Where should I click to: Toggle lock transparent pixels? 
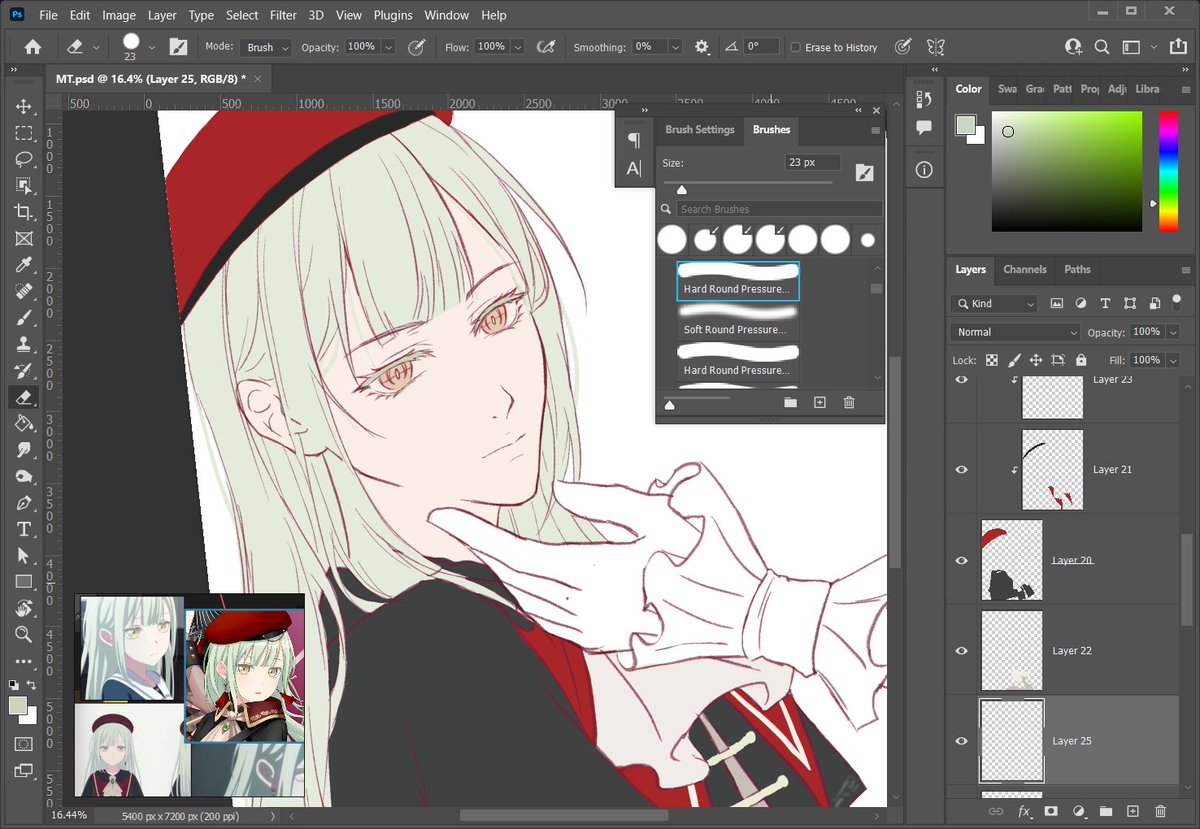pyautogui.click(x=992, y=360)
